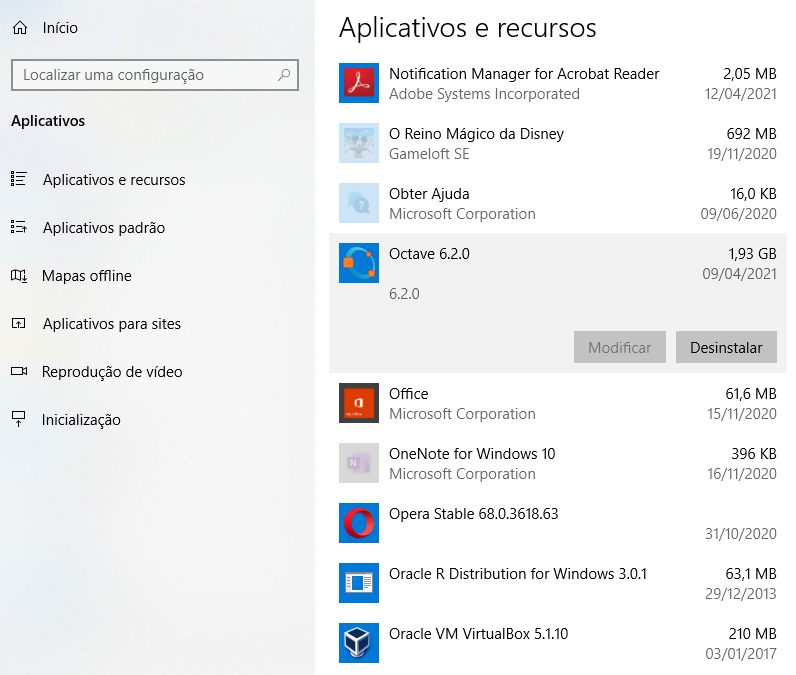This screenshot has width=796, height=675.
Task: Click the Inicialização startup icon
Action: click(x=19, y=419)
